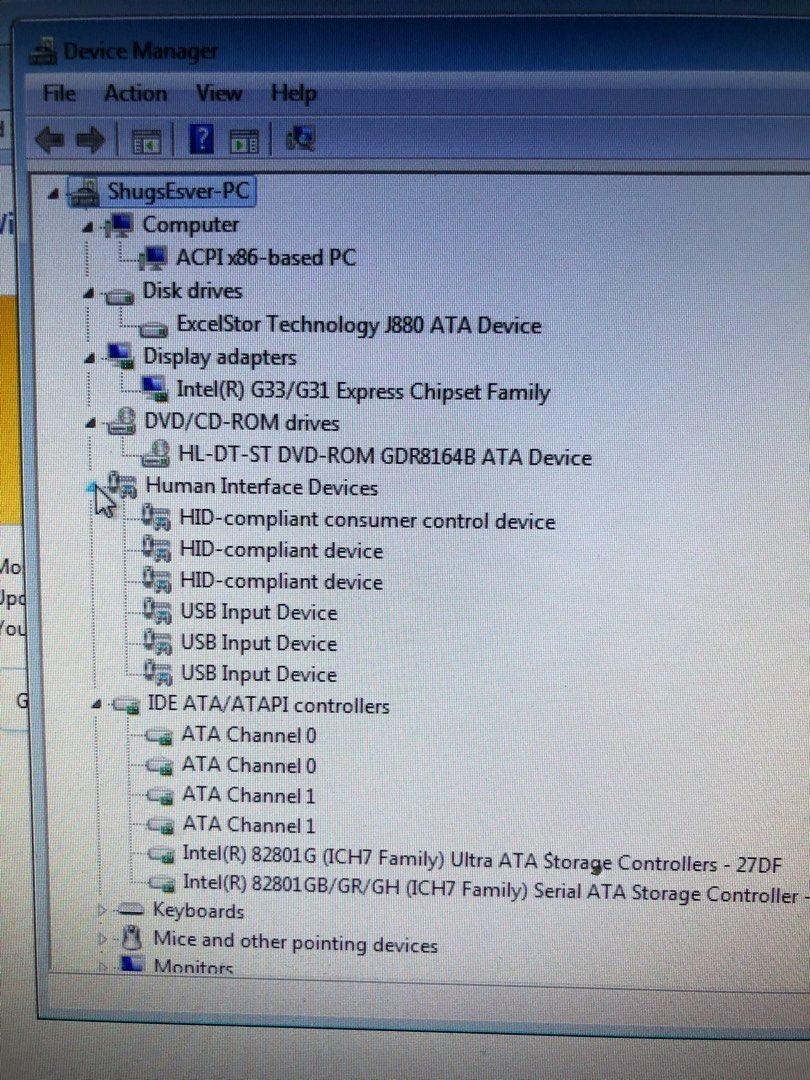Click the Device Manager title bar icon
The image size is (810, 1080).
coord(43,52)
